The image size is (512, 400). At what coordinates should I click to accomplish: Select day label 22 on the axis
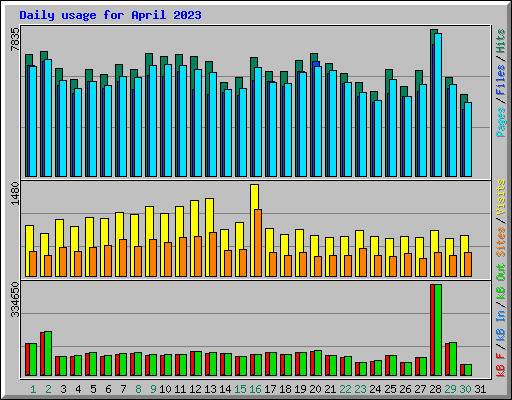tap(345, 389)
